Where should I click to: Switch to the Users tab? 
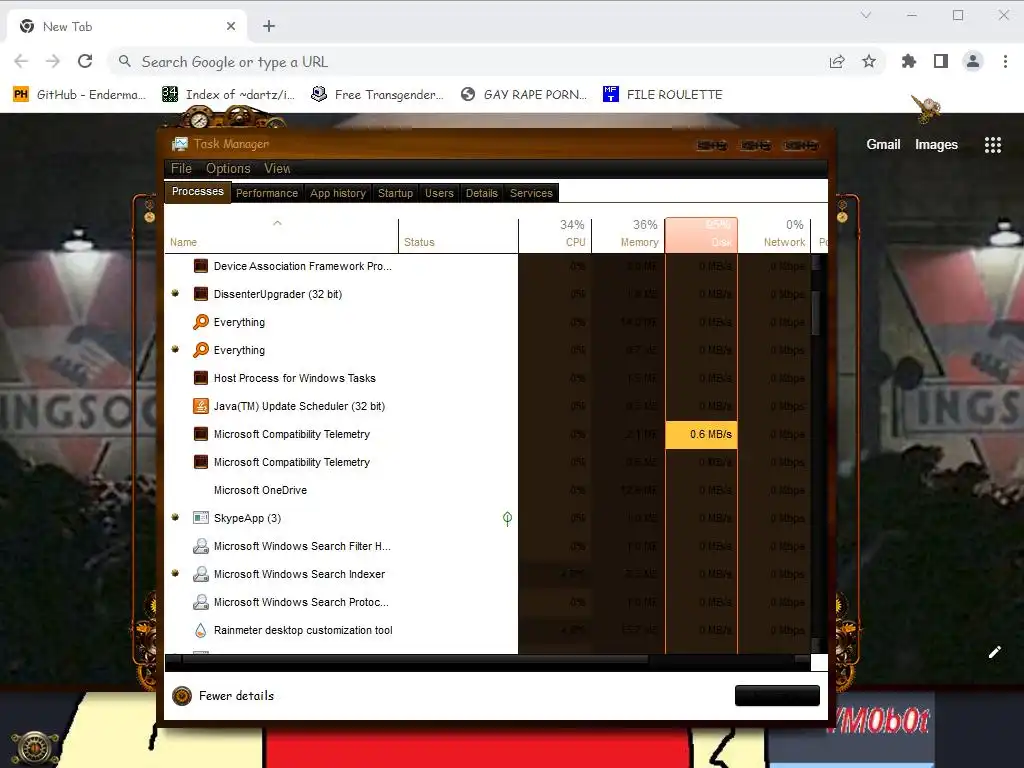point(439,193)
